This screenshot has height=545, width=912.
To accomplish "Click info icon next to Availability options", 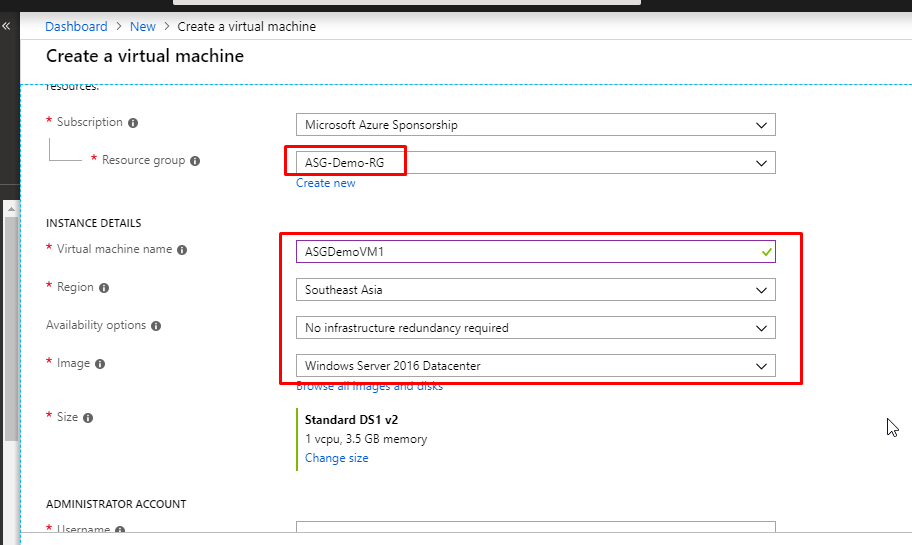I will pos(156,326).
